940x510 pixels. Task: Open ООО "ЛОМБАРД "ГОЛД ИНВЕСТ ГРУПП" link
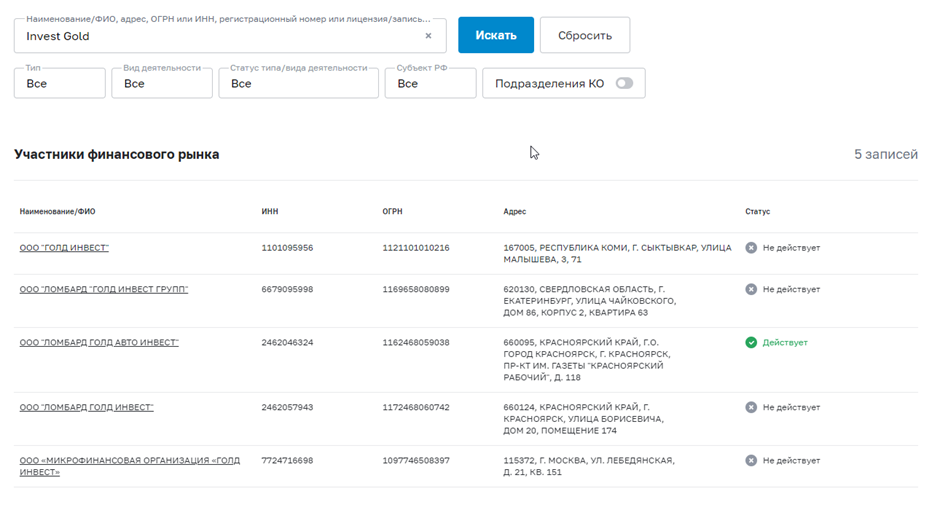click(104, 289)
